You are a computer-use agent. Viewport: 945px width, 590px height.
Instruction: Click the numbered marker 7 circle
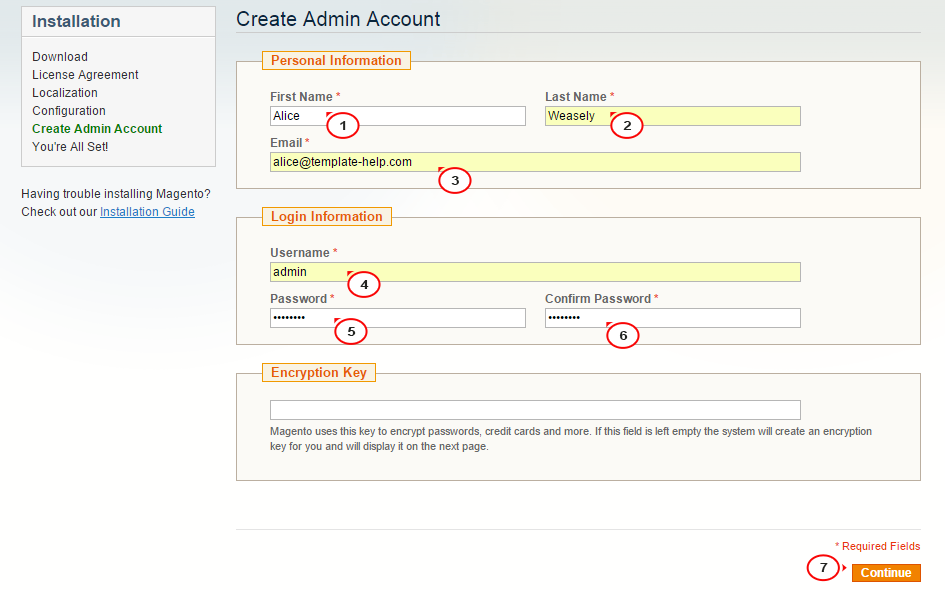pyautogui.click(x=823, y=567)
